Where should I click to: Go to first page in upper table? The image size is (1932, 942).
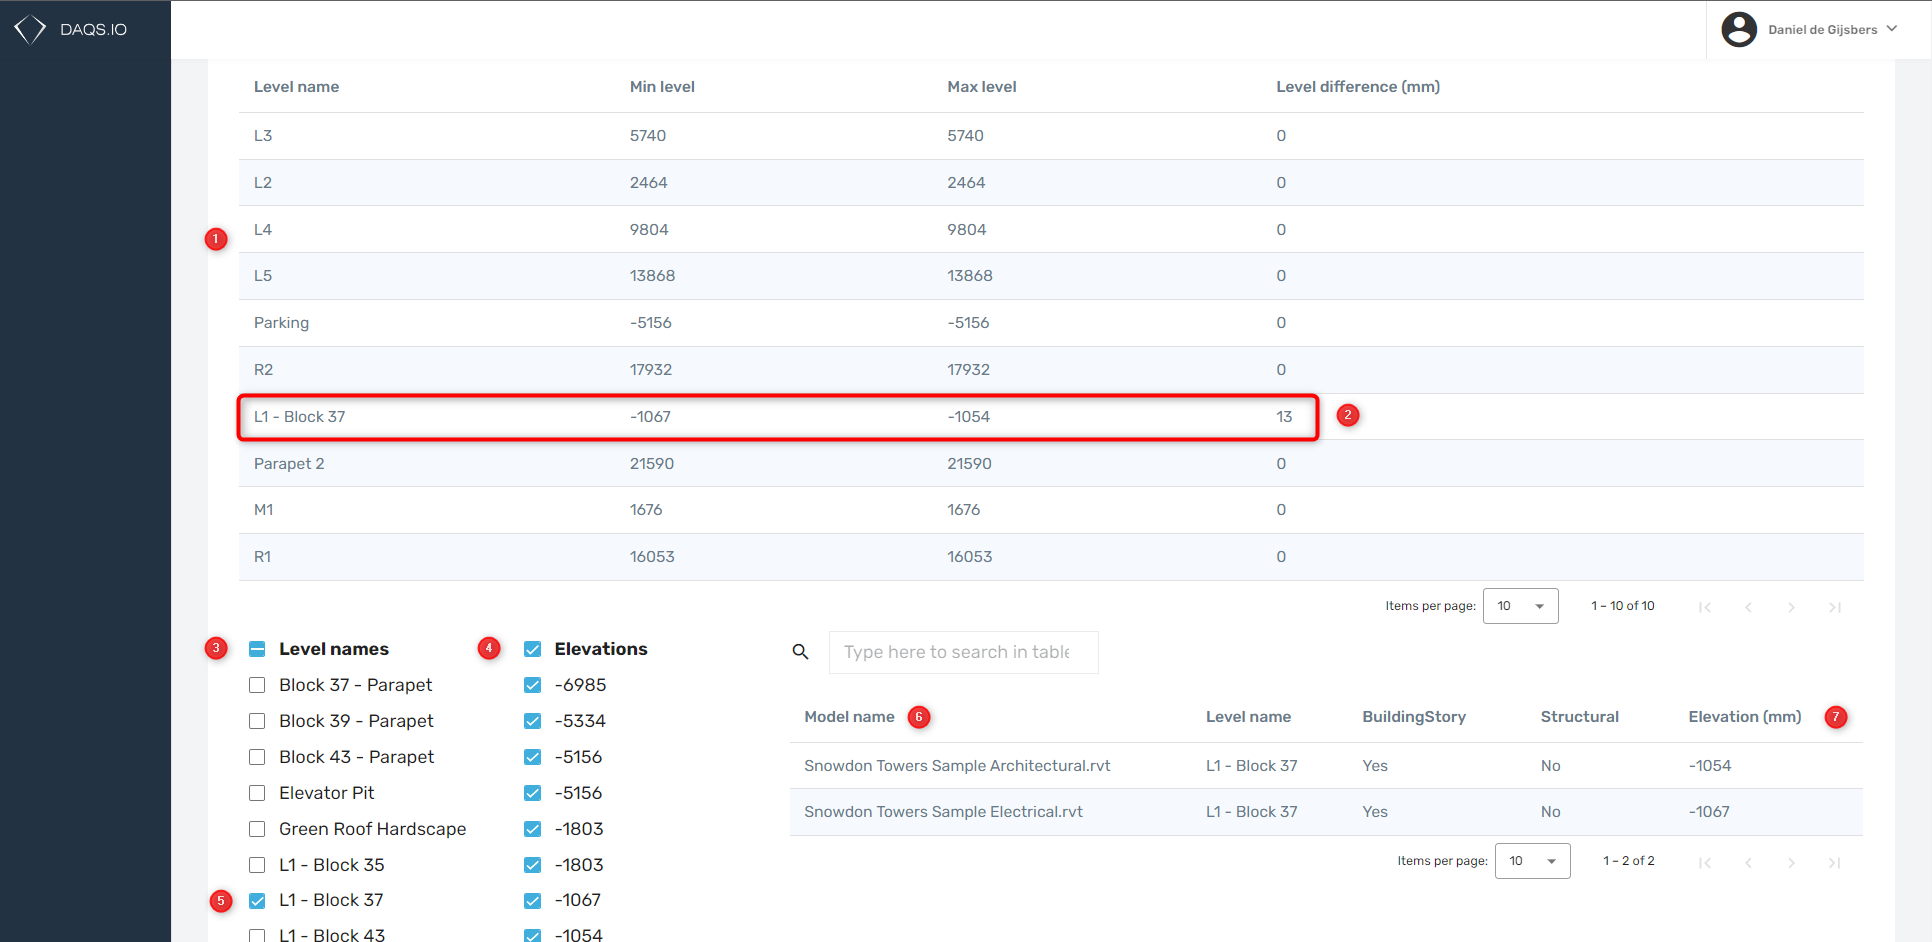(x=1705, y=607)
